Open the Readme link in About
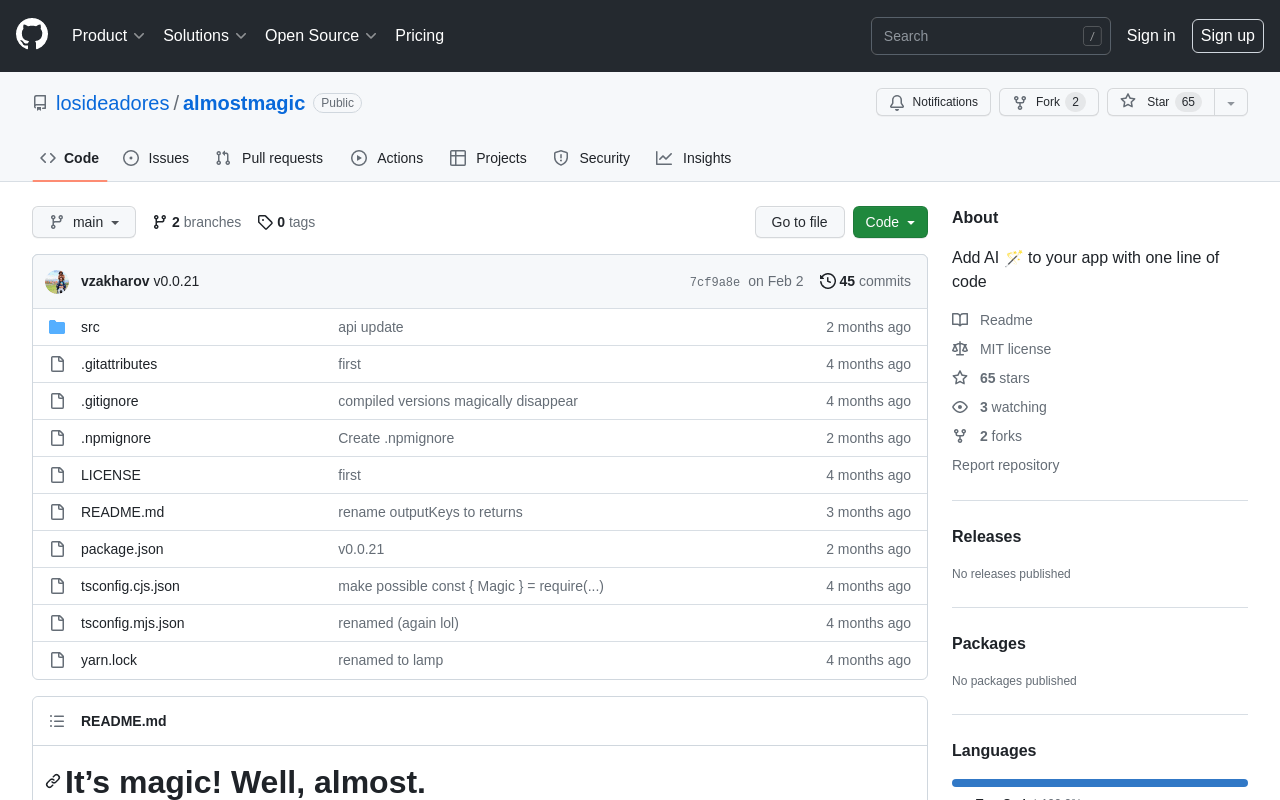 point(992,320)
